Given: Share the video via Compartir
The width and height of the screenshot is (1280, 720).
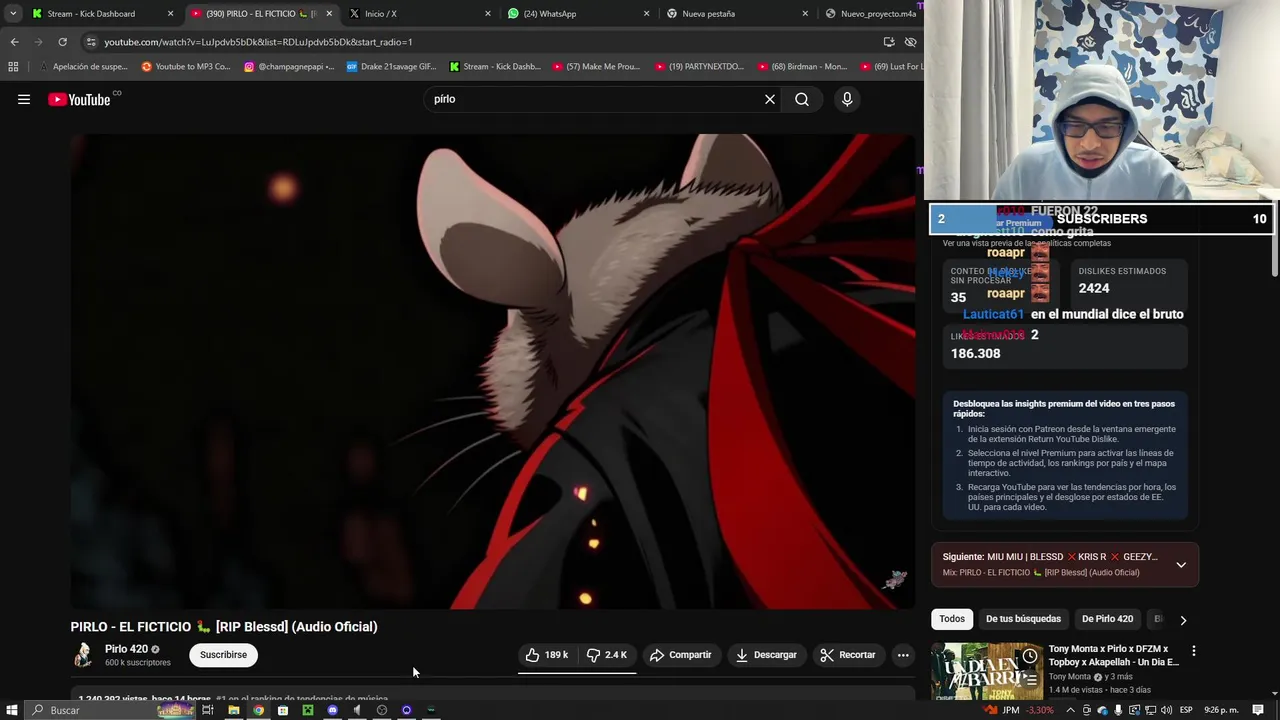Looking at the screenshot, I should (680, 655).
